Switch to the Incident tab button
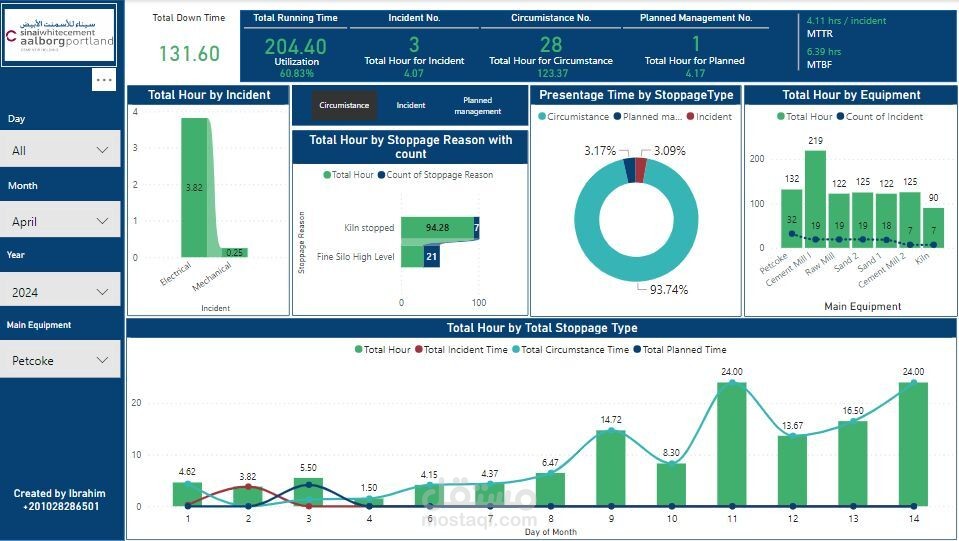Viewport: 959px width, 541px height. (x=410, y=105)
